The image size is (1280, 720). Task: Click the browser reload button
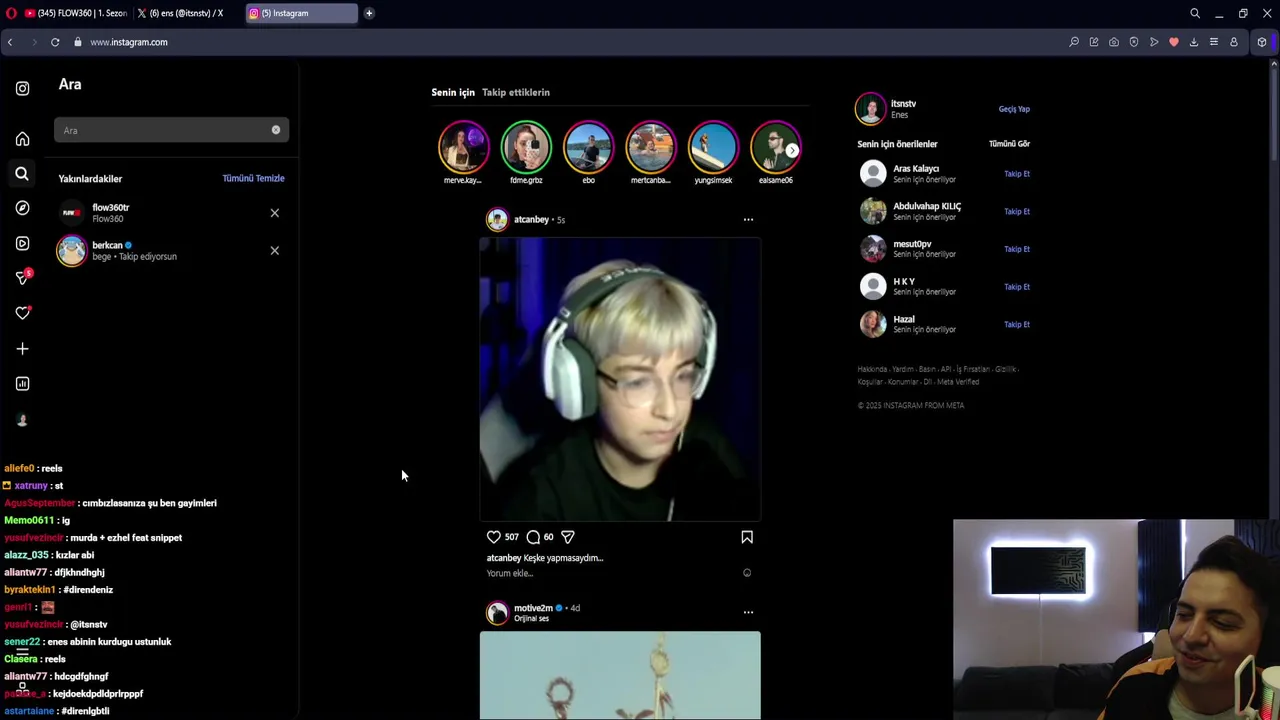[55, 42]
